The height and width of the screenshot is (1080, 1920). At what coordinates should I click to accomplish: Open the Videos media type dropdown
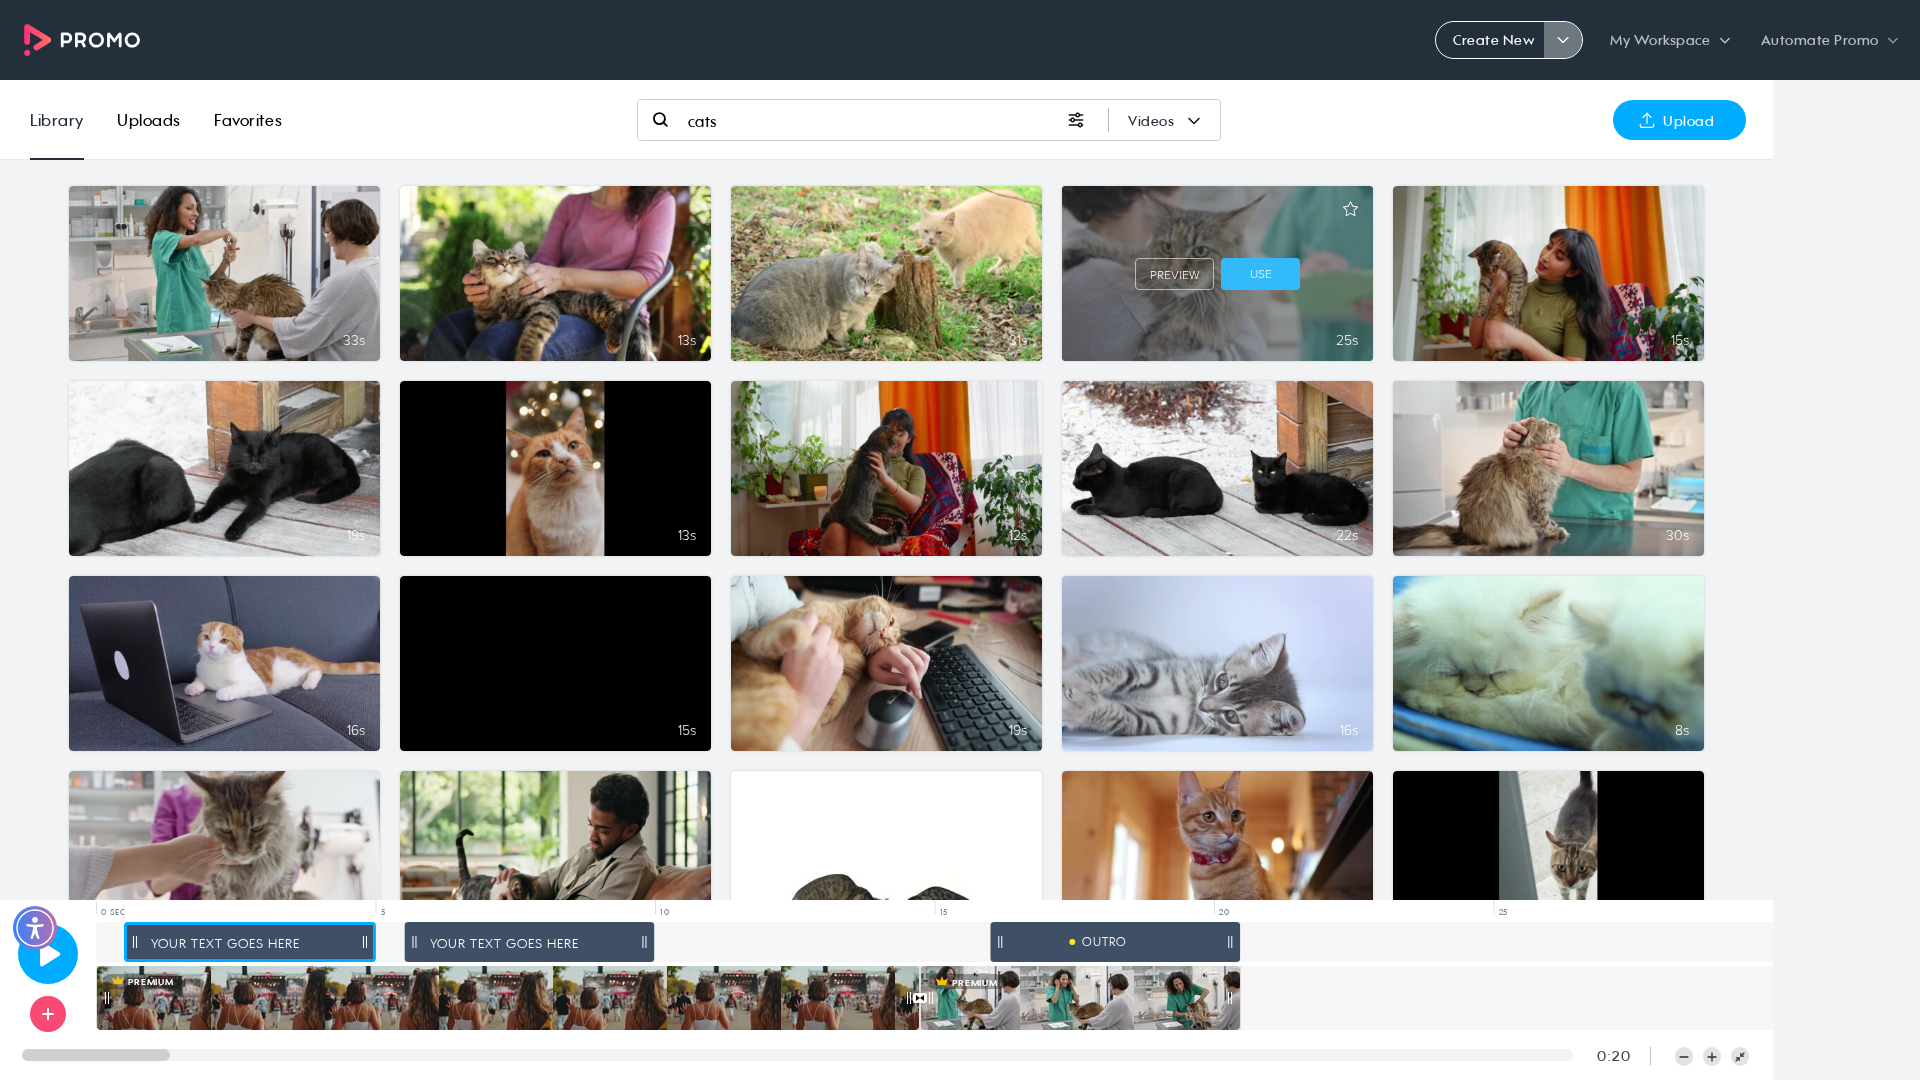coord(1164,121)
